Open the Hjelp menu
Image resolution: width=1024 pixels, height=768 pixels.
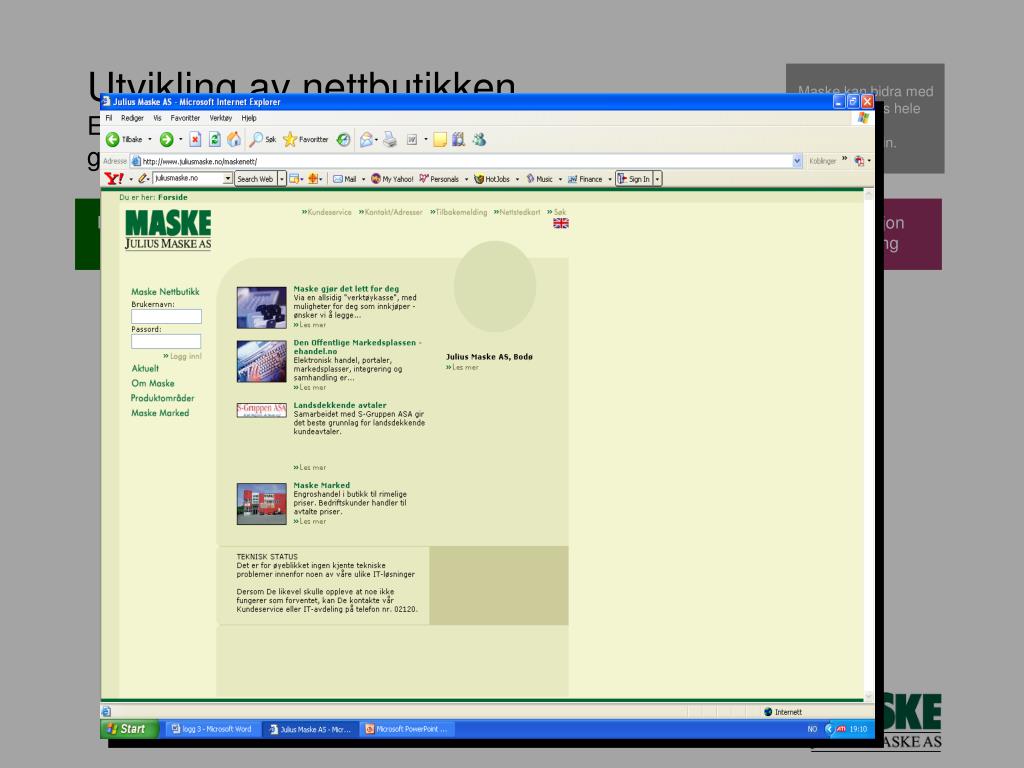(x=249, y=118)
